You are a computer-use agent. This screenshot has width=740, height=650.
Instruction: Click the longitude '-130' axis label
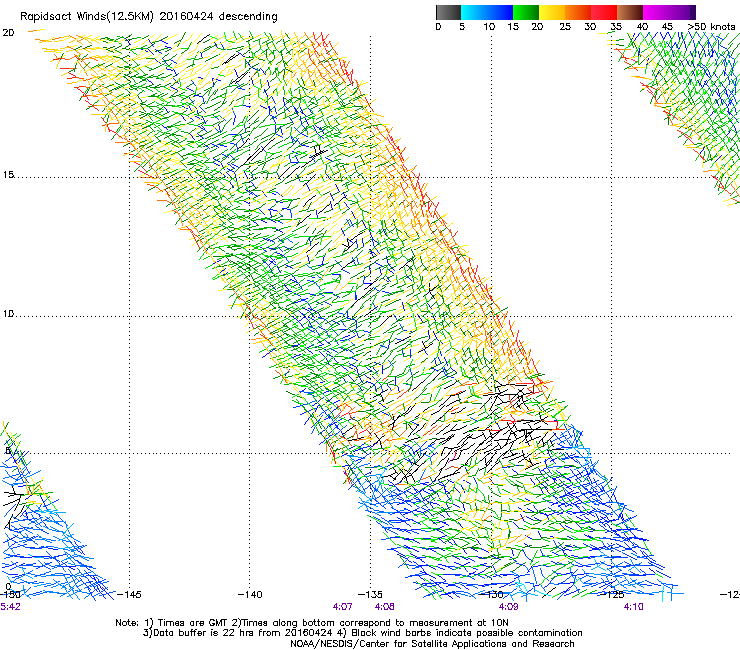pos(492,594)
